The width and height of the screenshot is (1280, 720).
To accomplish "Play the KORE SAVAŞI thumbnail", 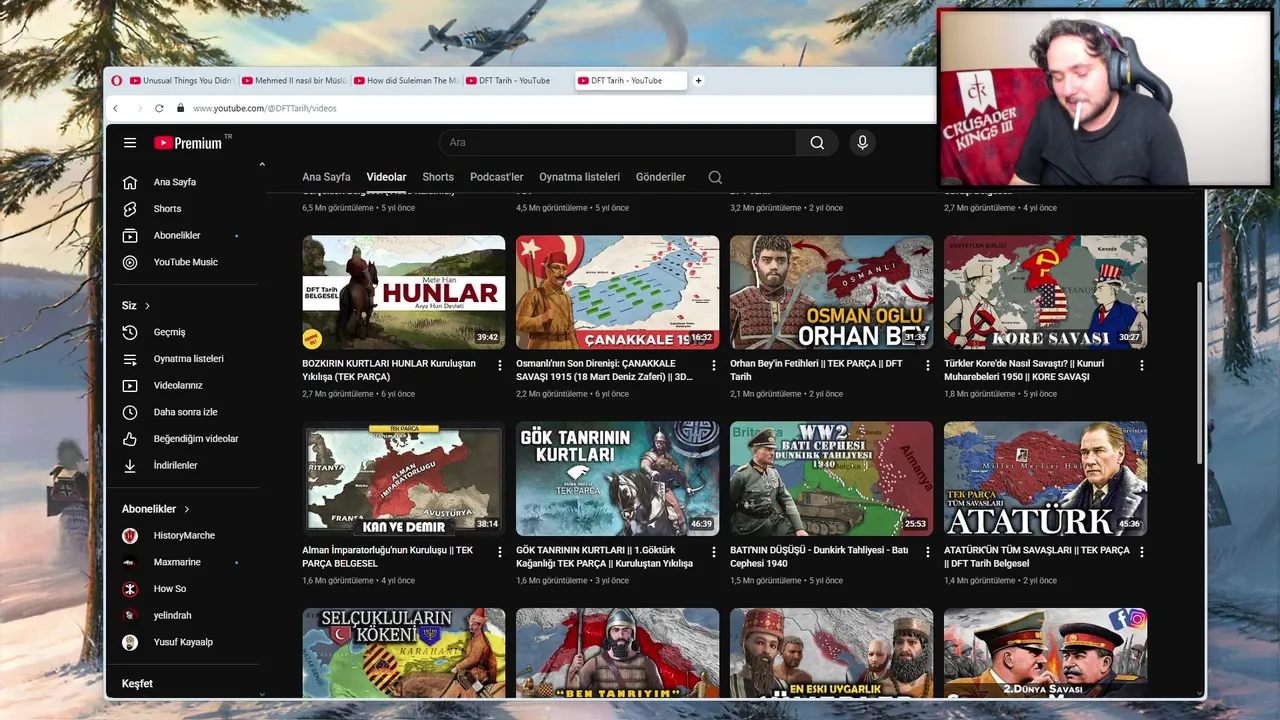I will click(x=1045, y=292).
